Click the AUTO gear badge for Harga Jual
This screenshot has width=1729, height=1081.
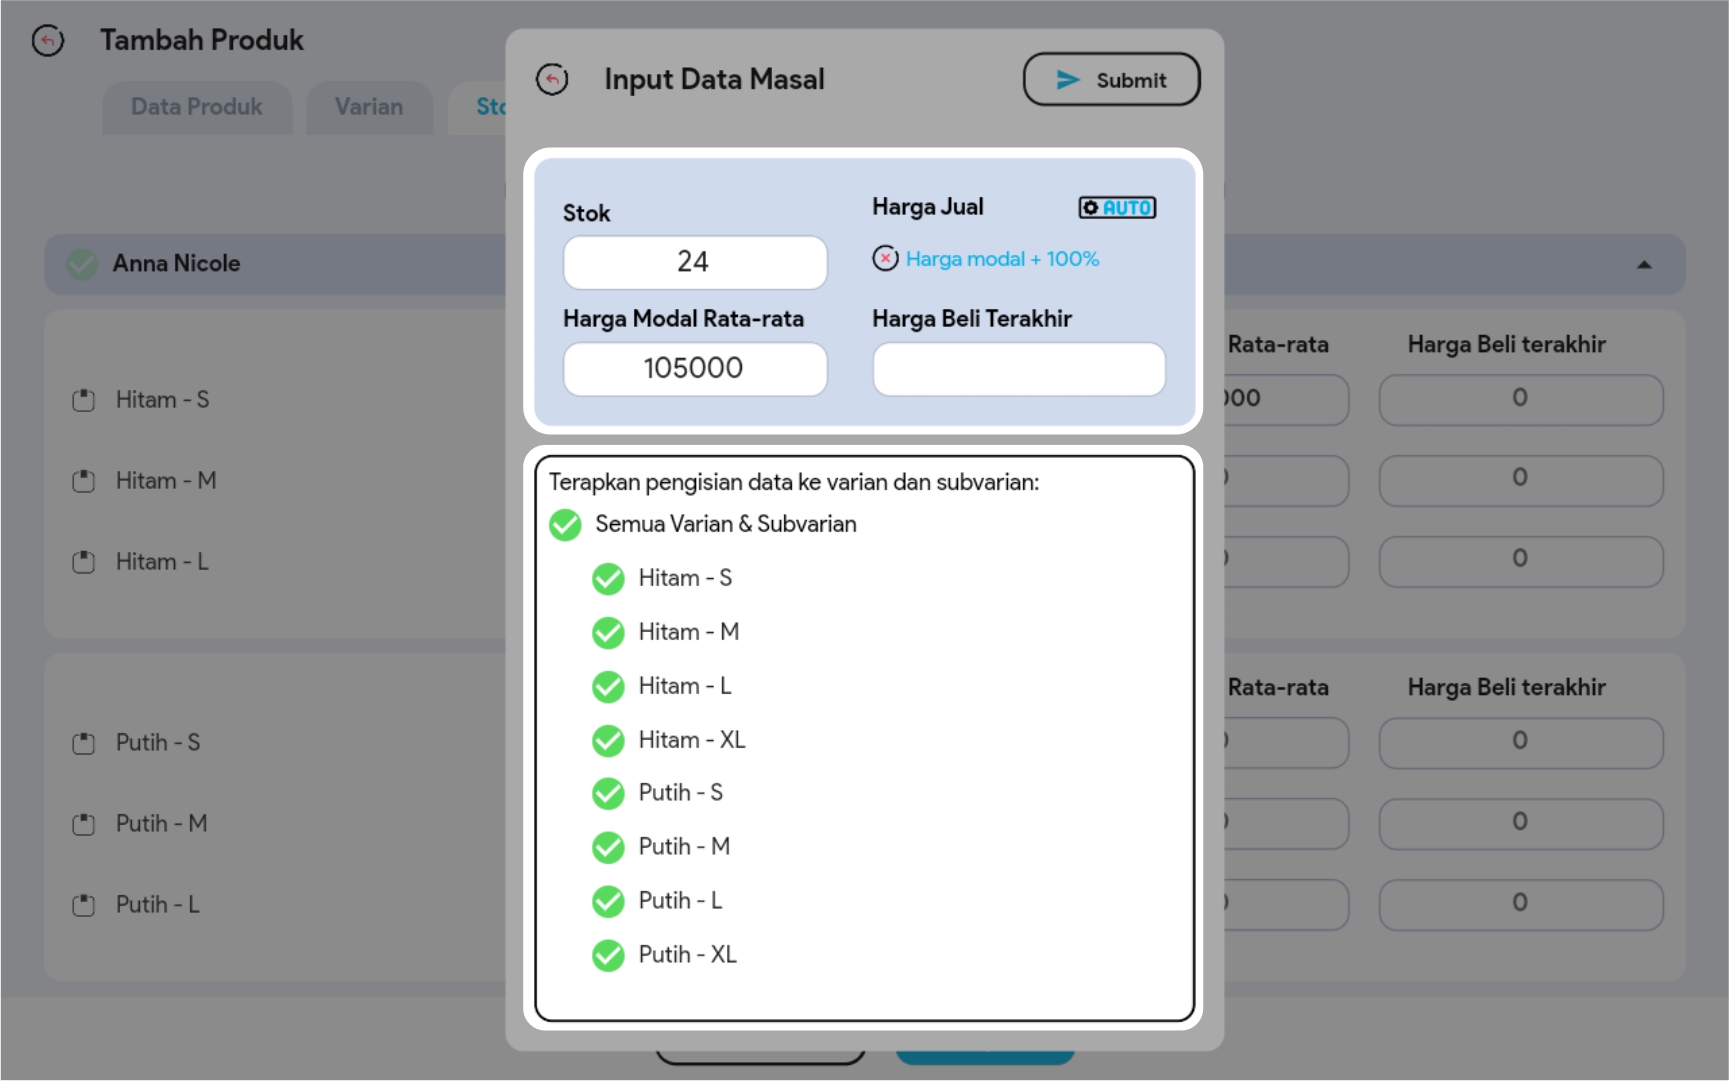(1116, 208)
